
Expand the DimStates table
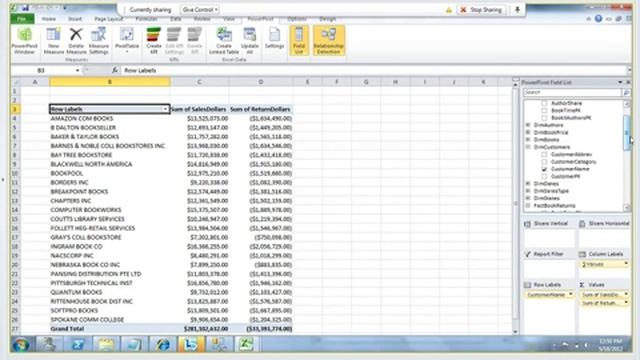point(528,198)
